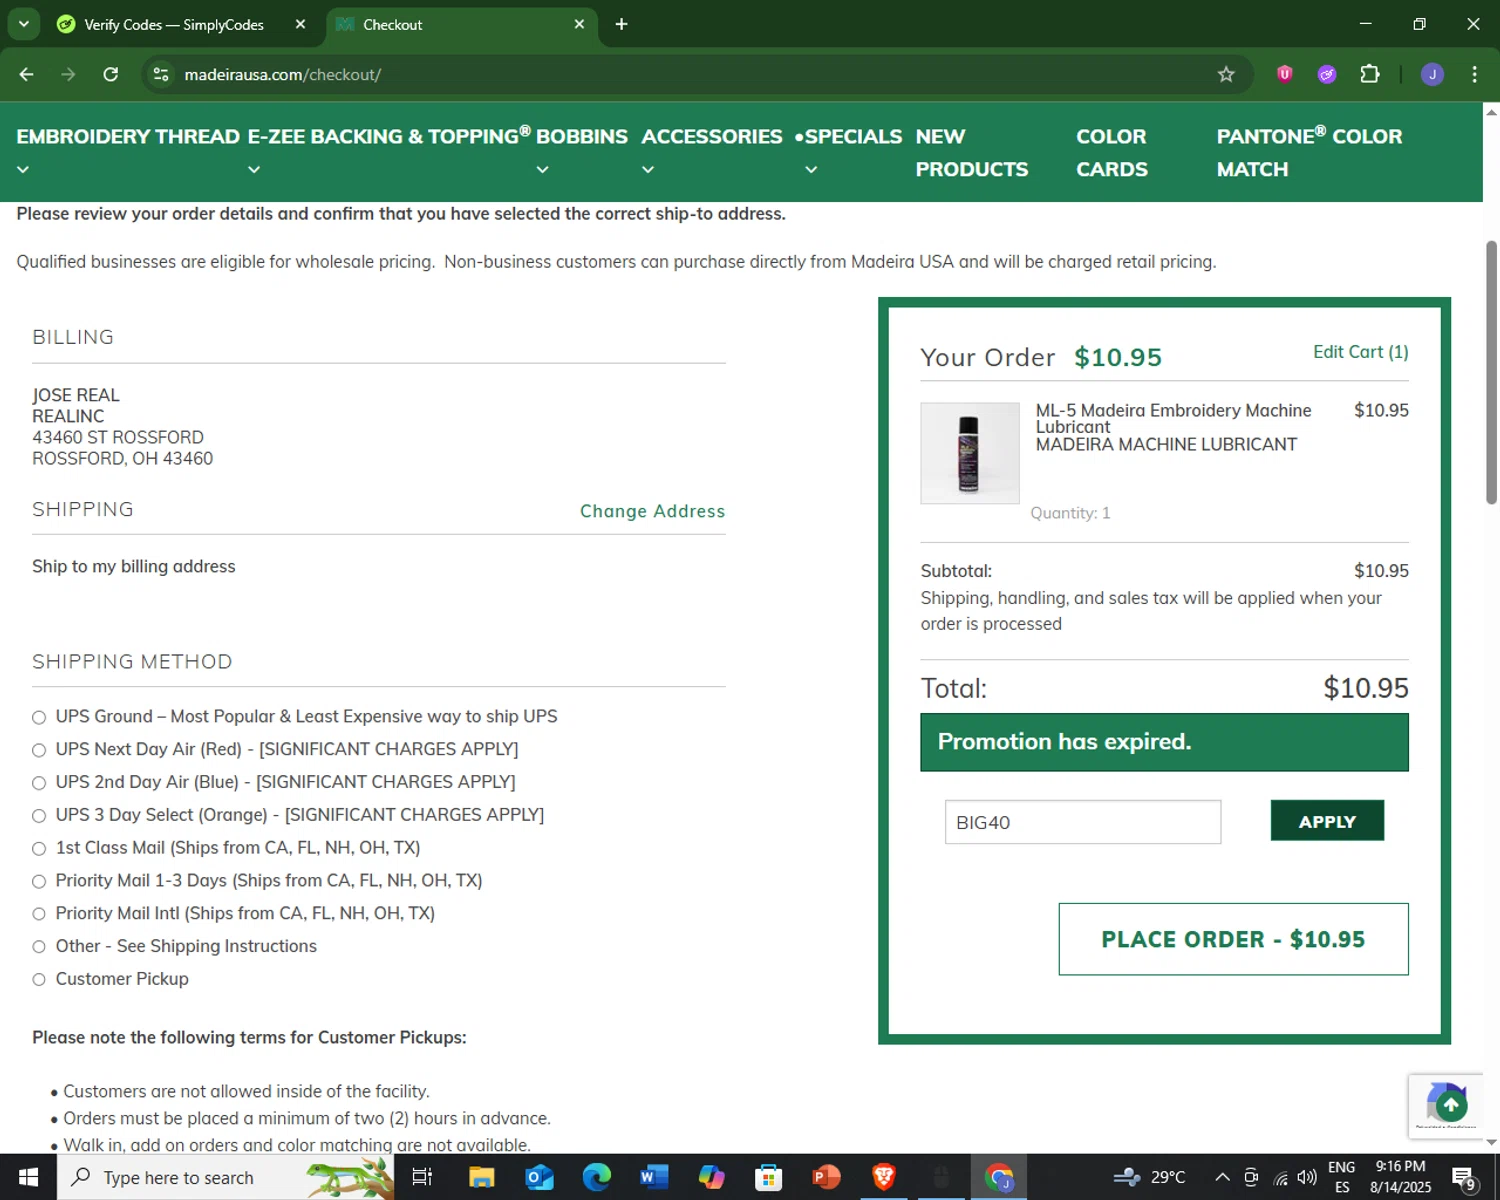Viewport: 1500px width, 1200px height.
Task: Expand the Specials menu chevron
Action: tap(811, 170)
